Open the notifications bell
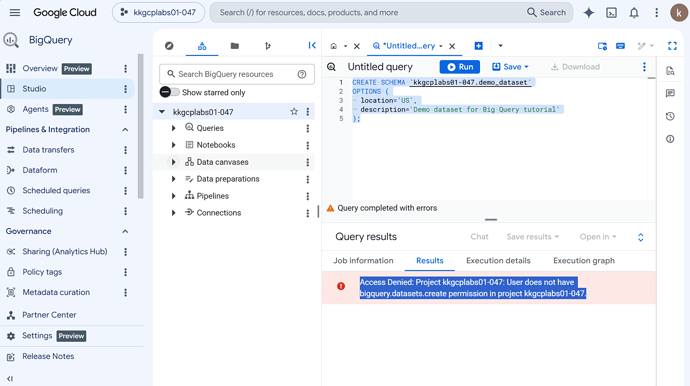 (634, 13)
